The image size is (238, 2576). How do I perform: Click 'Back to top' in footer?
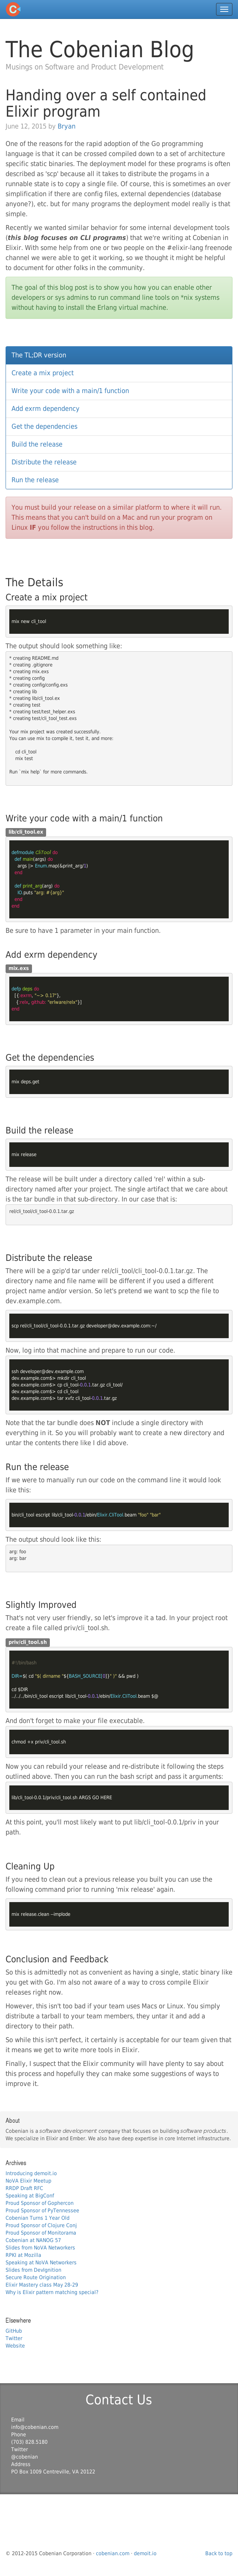[218, 2553]
